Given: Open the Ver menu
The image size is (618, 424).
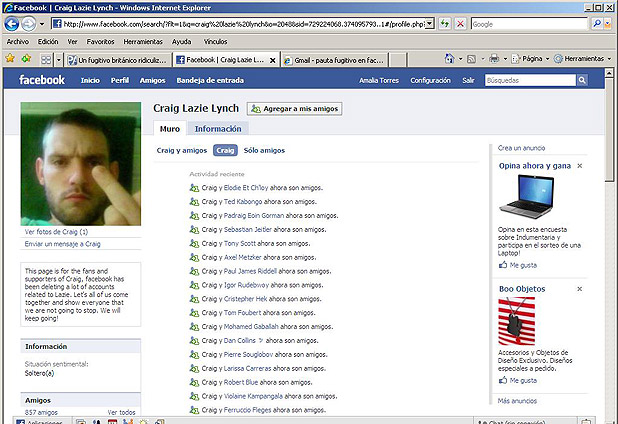Looking at the screenshot, I should coord(73,41).
